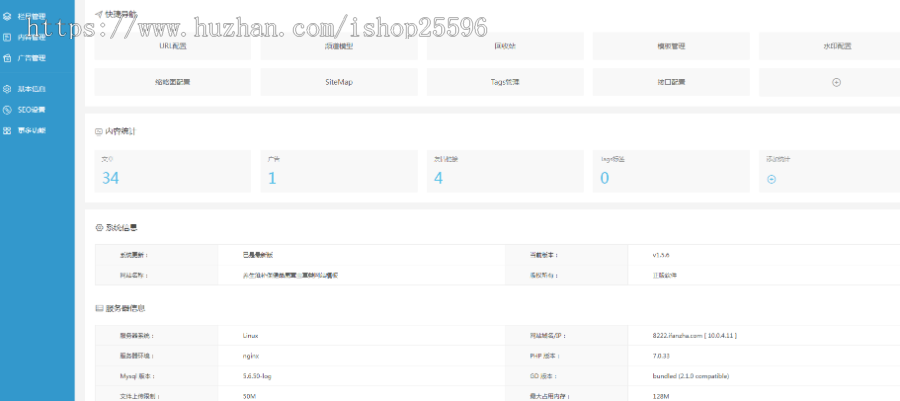Open the URL配置 shortcut
Screen dimensions: 900x401
(173, 46)
